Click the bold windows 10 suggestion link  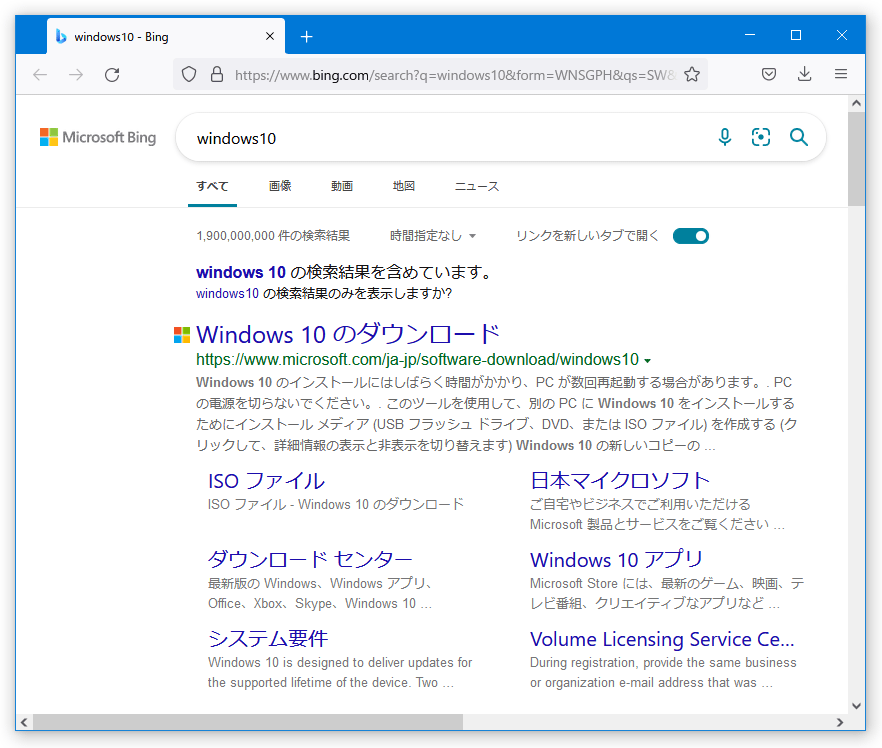pyautogui.click(x=241, y=272)
